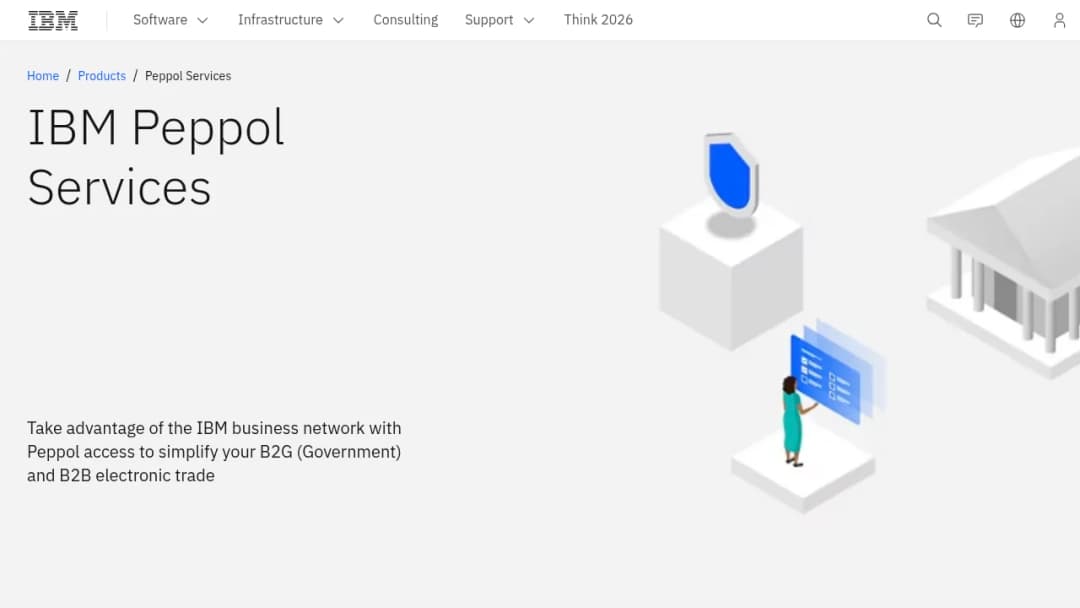Screen dimensions: 1080x608
Task: Open the chat with us icon
Action: point(975,20)
